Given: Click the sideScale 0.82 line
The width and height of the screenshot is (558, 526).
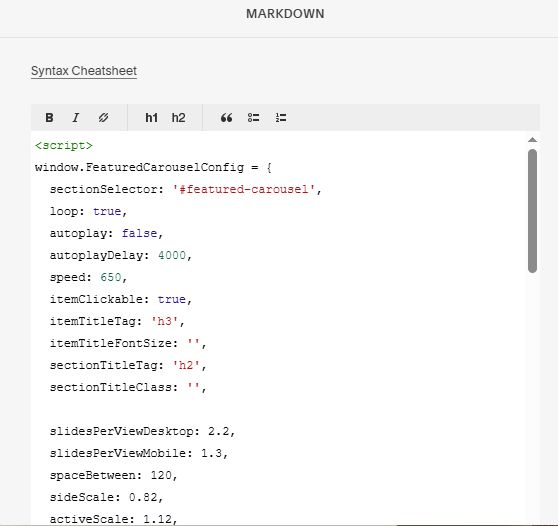Looking at the screenshot, I should pos(106,497).
